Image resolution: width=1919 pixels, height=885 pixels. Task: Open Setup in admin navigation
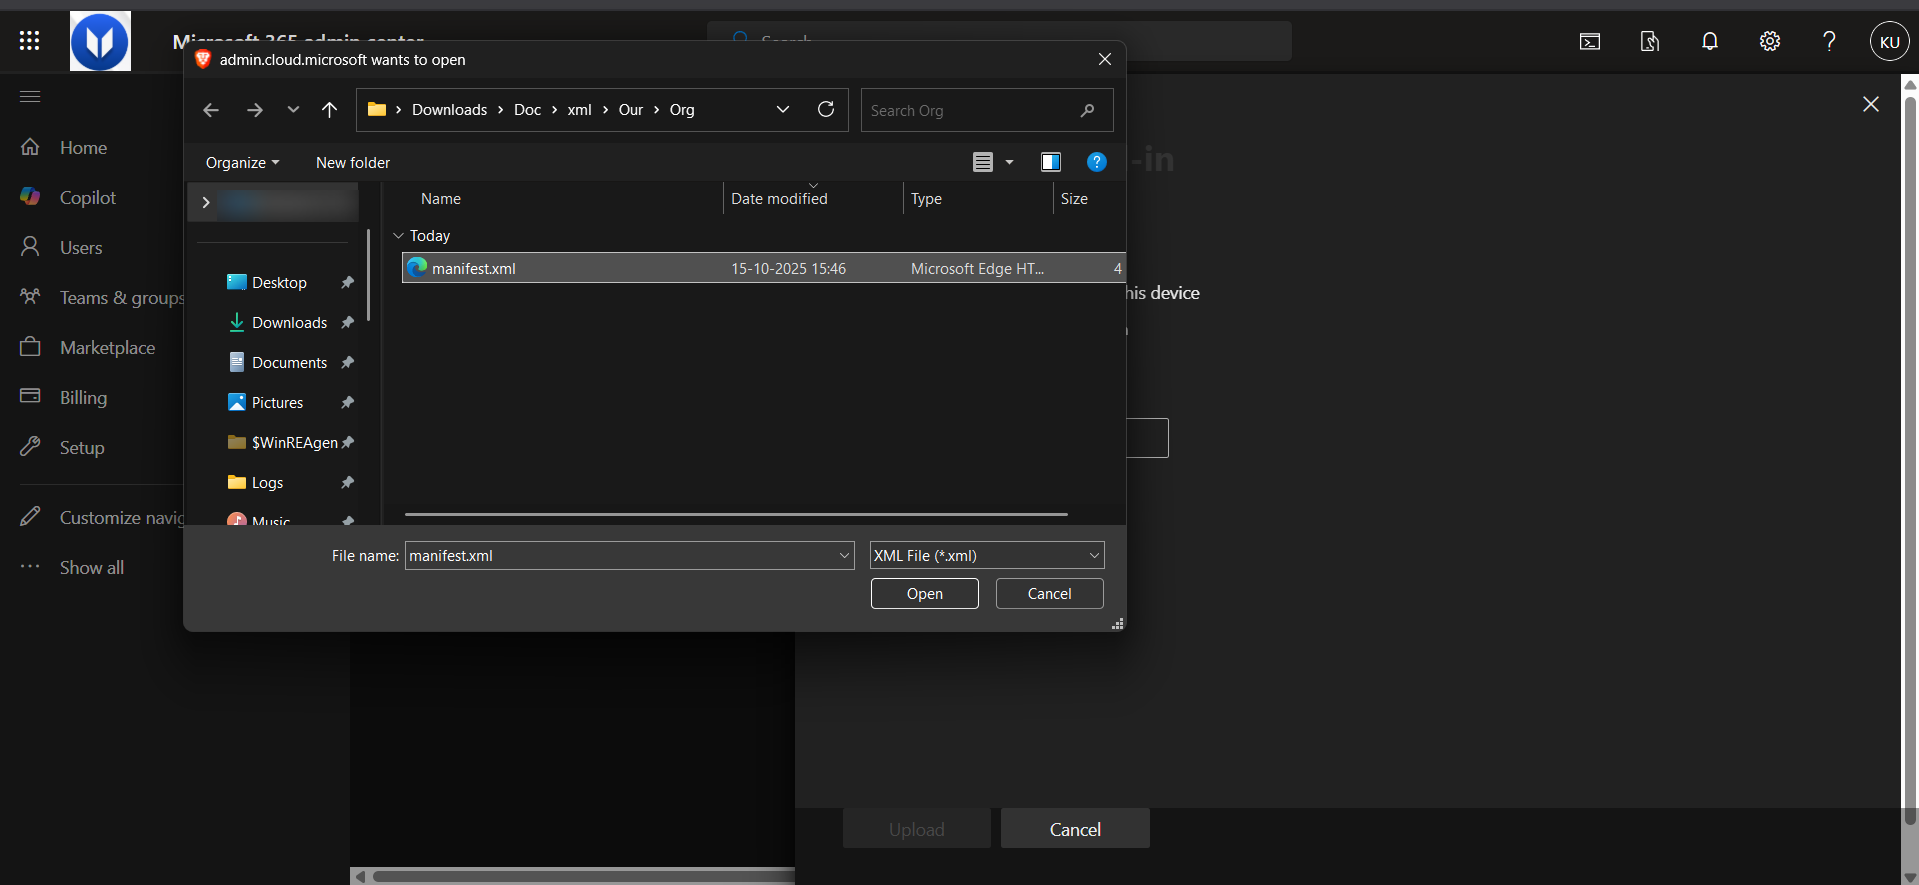pos(81,448)
